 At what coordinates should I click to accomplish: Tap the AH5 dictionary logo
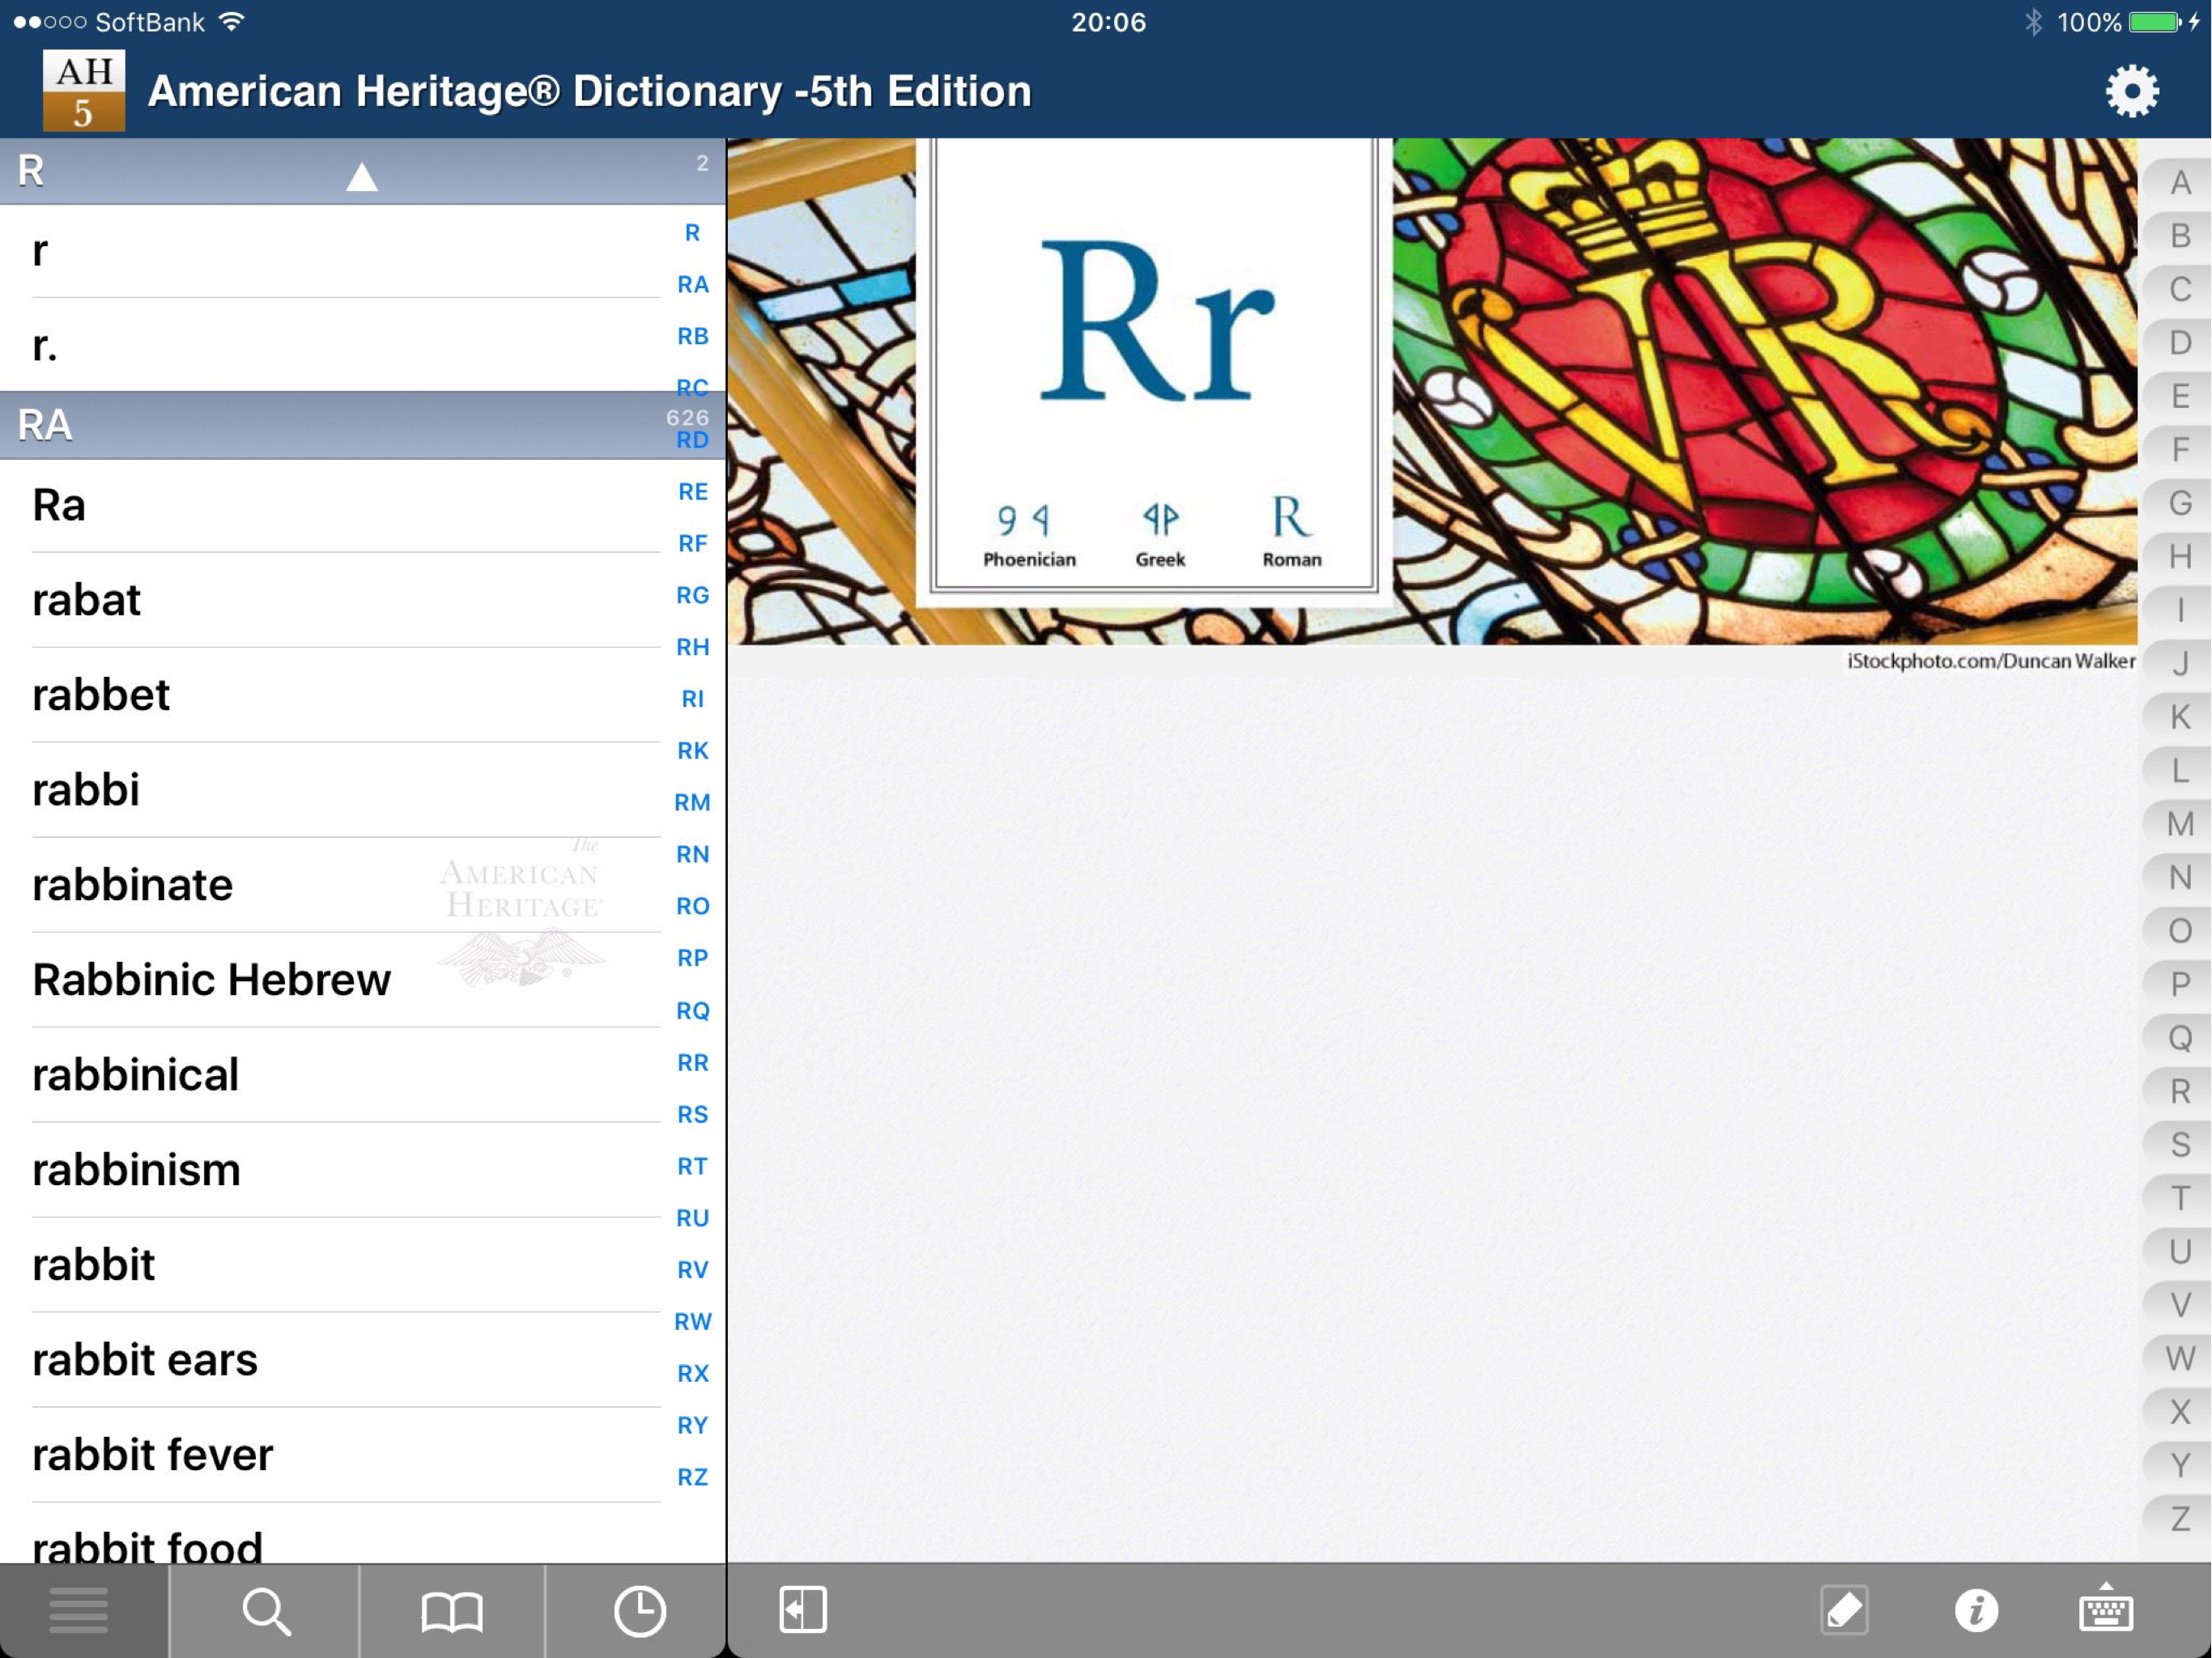click(84, 90)
